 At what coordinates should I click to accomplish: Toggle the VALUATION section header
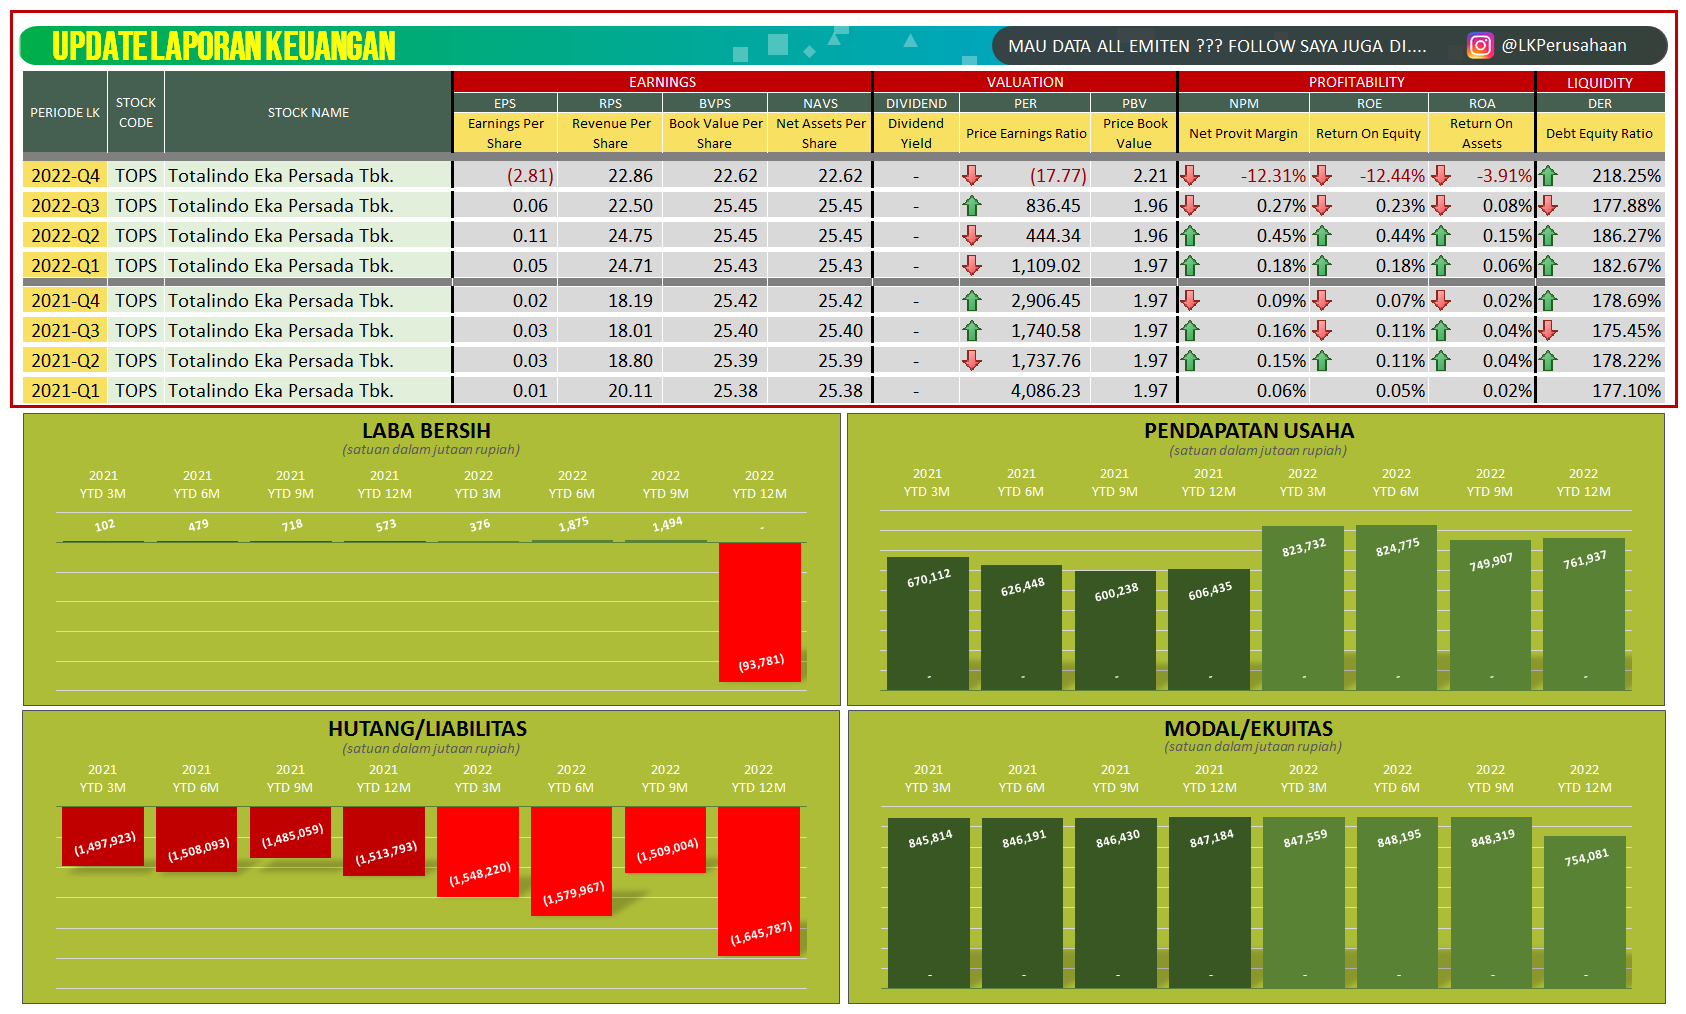[x=1024, y=82]
